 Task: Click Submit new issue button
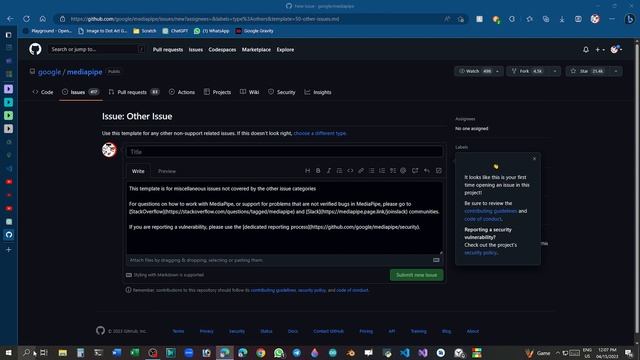(x=416, y=275)
